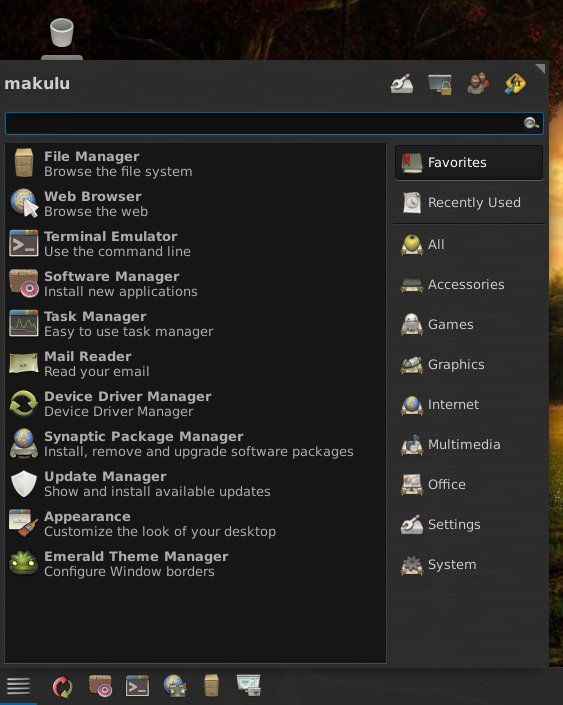The height and width of the screenshot is (705, 563).
Task: Focus the menu search field
Action: (274, 123)
